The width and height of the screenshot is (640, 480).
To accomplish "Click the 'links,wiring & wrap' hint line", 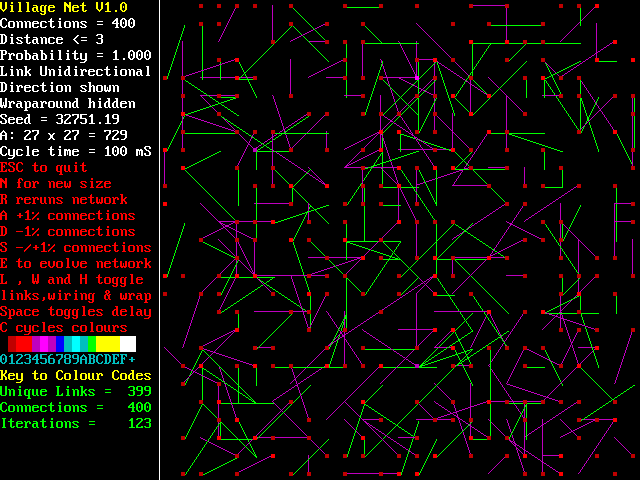I will point(76,296).
